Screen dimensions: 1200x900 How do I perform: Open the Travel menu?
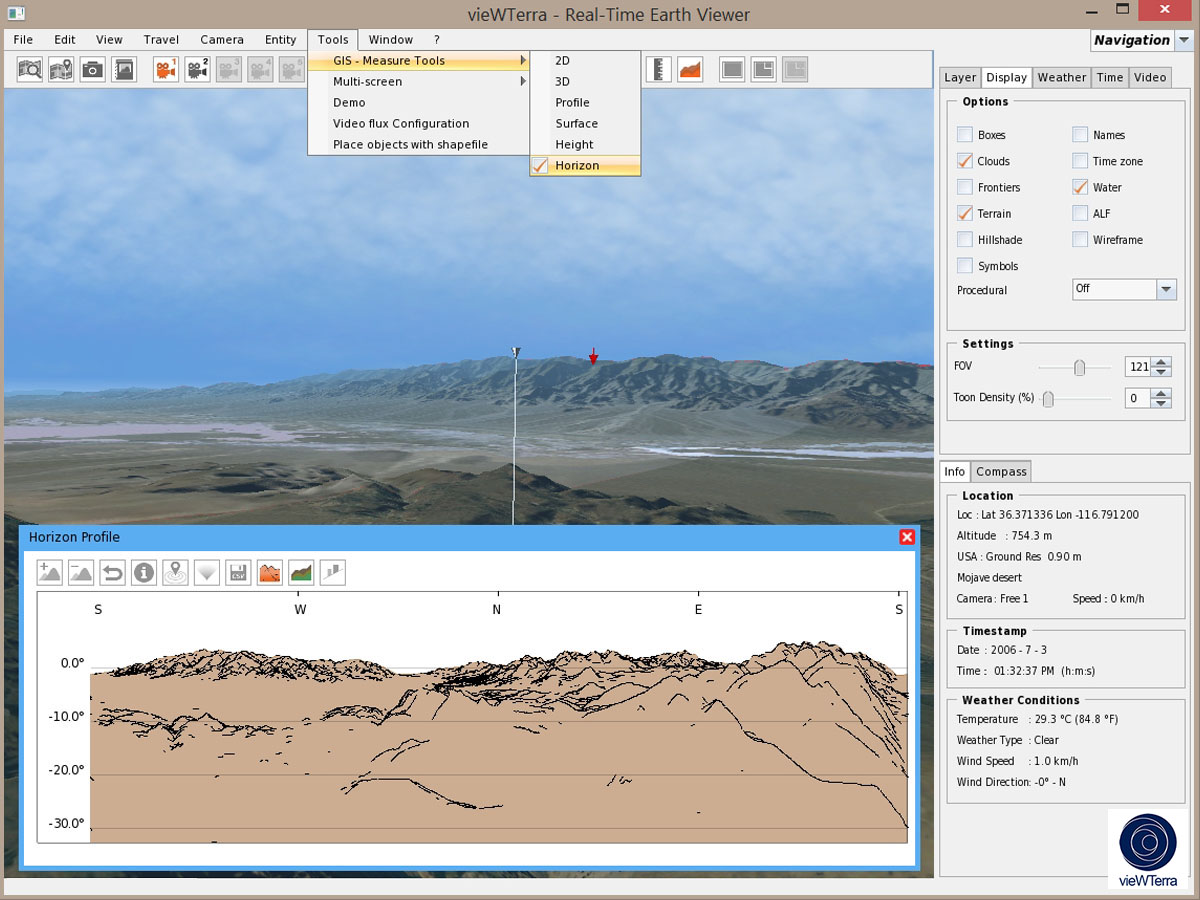click(x=161, y=40)
